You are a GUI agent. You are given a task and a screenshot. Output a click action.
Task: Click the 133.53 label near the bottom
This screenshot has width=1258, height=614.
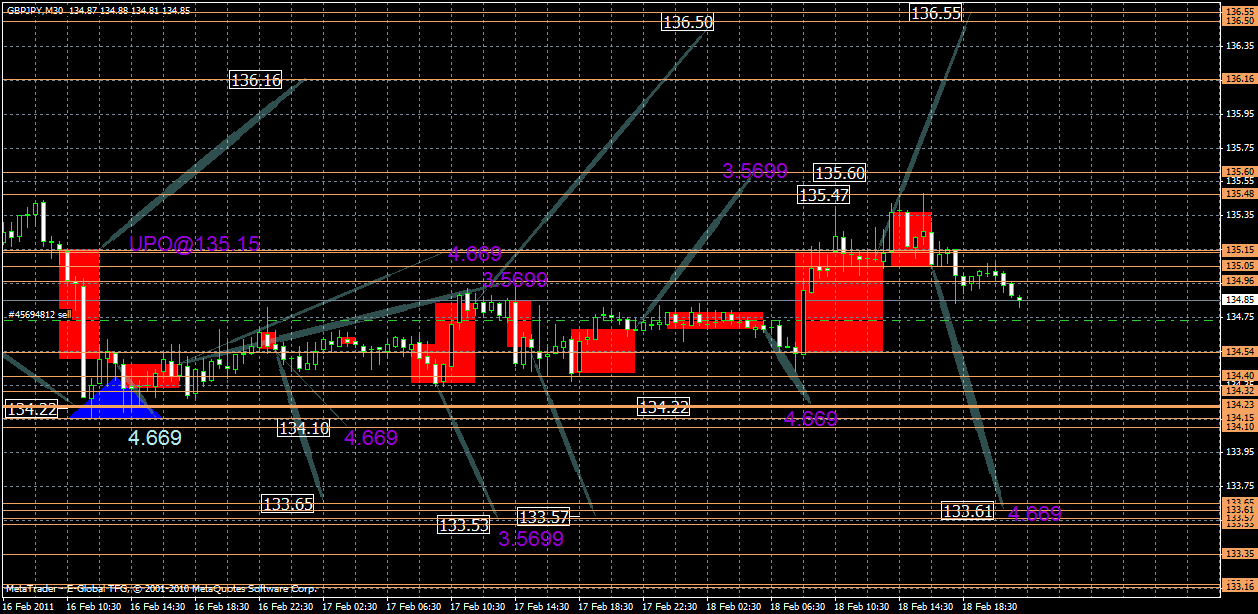(463, 524)
